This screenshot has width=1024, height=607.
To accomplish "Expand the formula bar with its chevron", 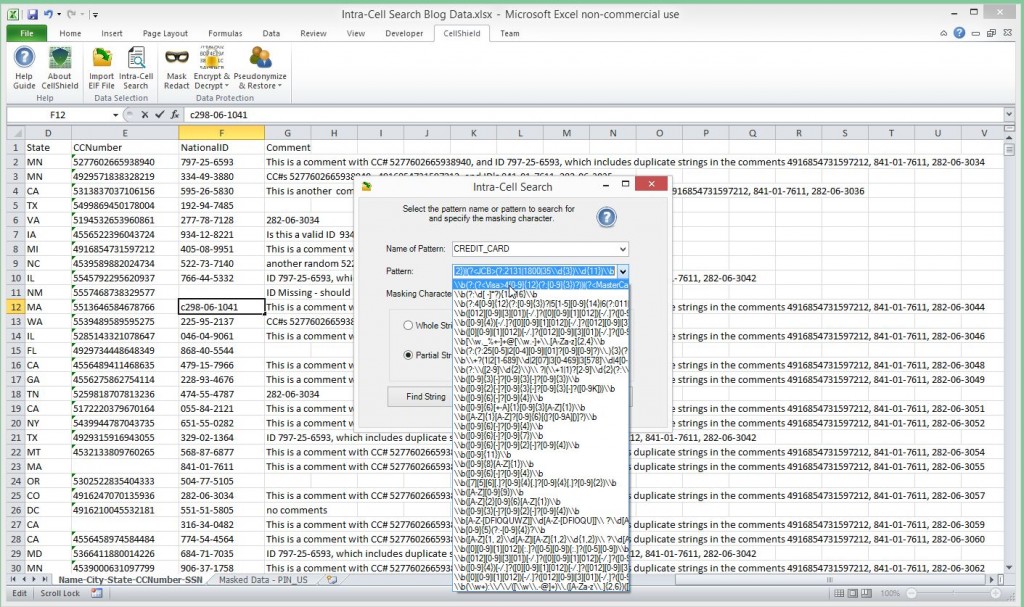I will click(1009, 114).
